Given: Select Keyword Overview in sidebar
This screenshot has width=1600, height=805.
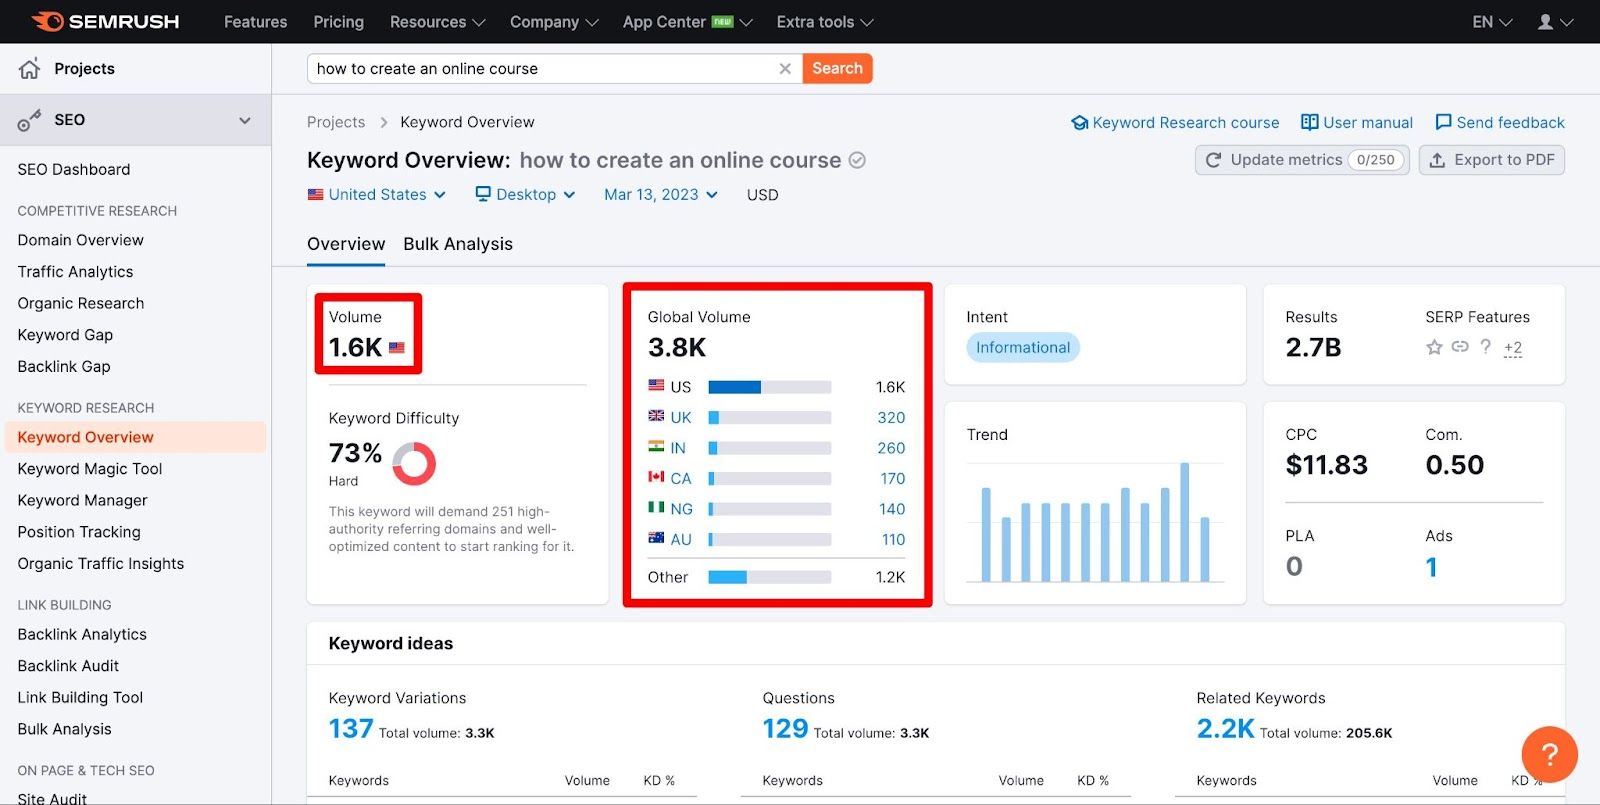Looking at the screenshot, I should coord(136,437).
